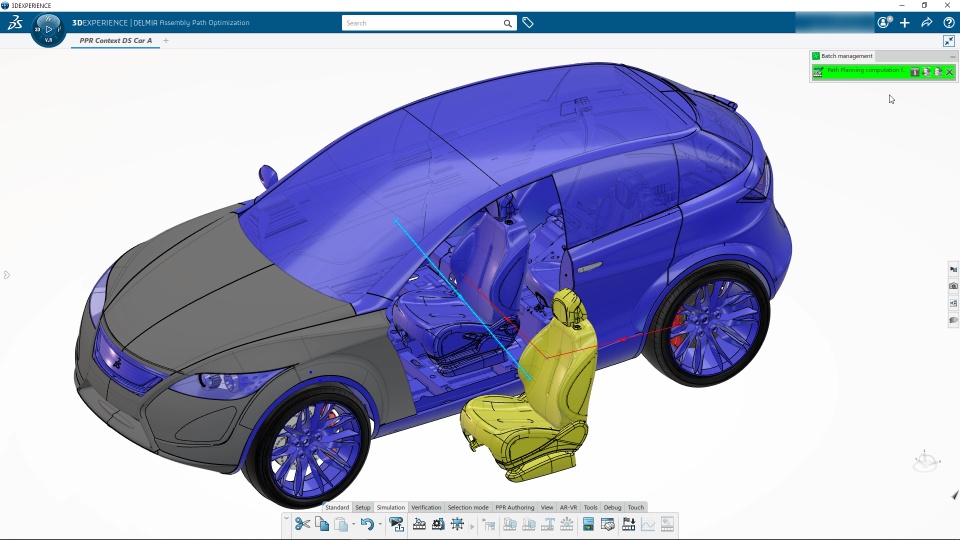
Task: Click the collapse view arrows icon
Action: click(949, 41)
